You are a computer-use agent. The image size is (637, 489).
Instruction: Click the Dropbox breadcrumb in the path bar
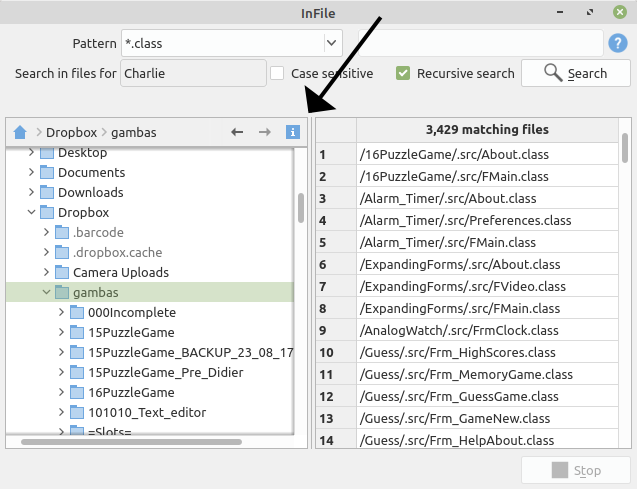tap(72, 132)
